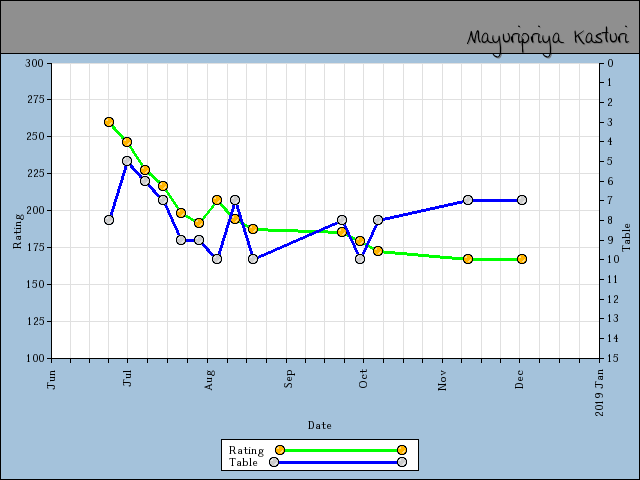
Task: Select late-September orange Rating point near 185
Action: pos(342,232)
